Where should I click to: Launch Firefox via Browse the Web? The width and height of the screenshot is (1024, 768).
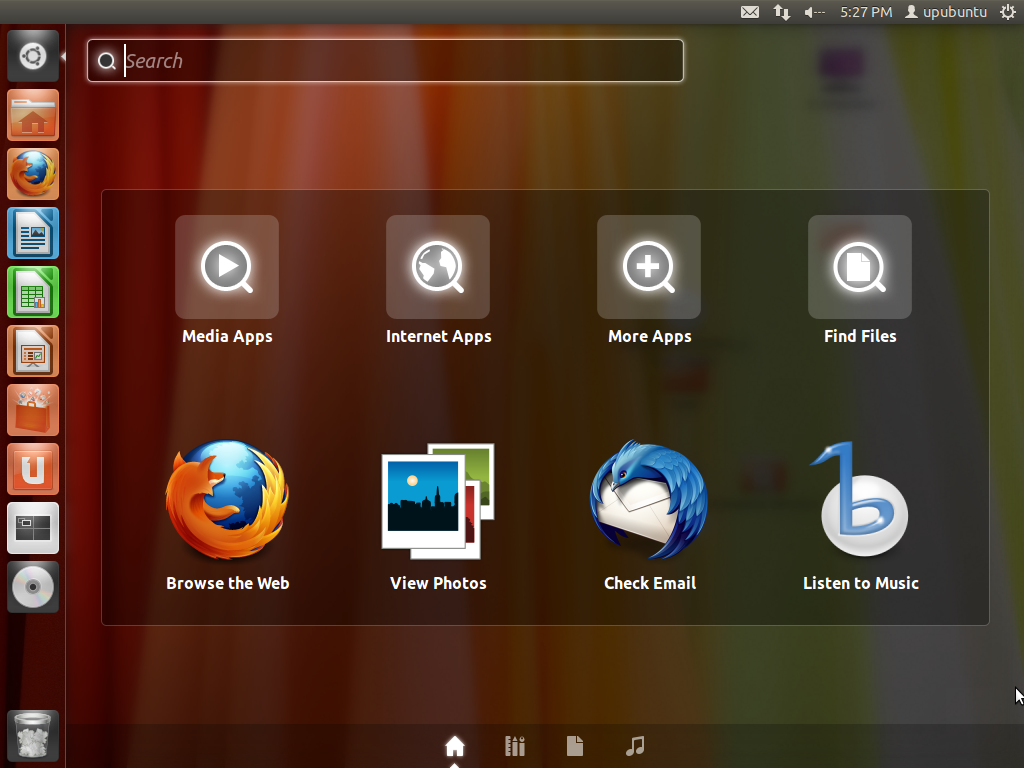pos(227,500)
